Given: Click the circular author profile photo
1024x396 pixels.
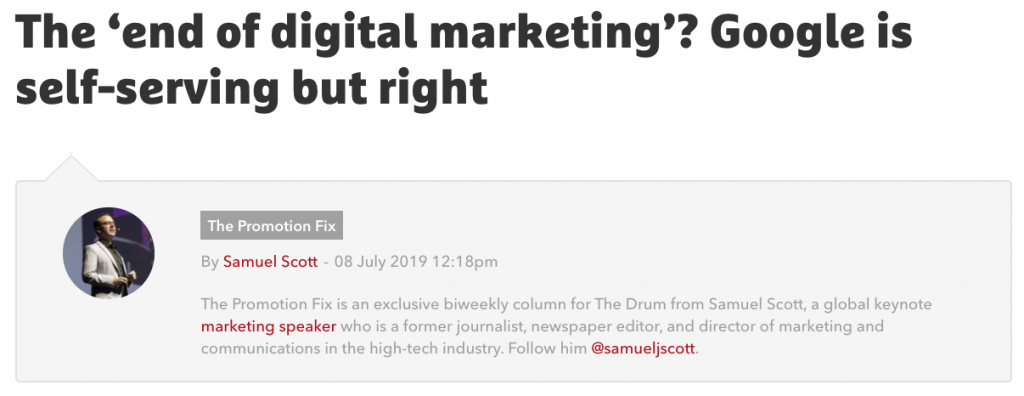Looking at the screenshot, I should 109,253.
